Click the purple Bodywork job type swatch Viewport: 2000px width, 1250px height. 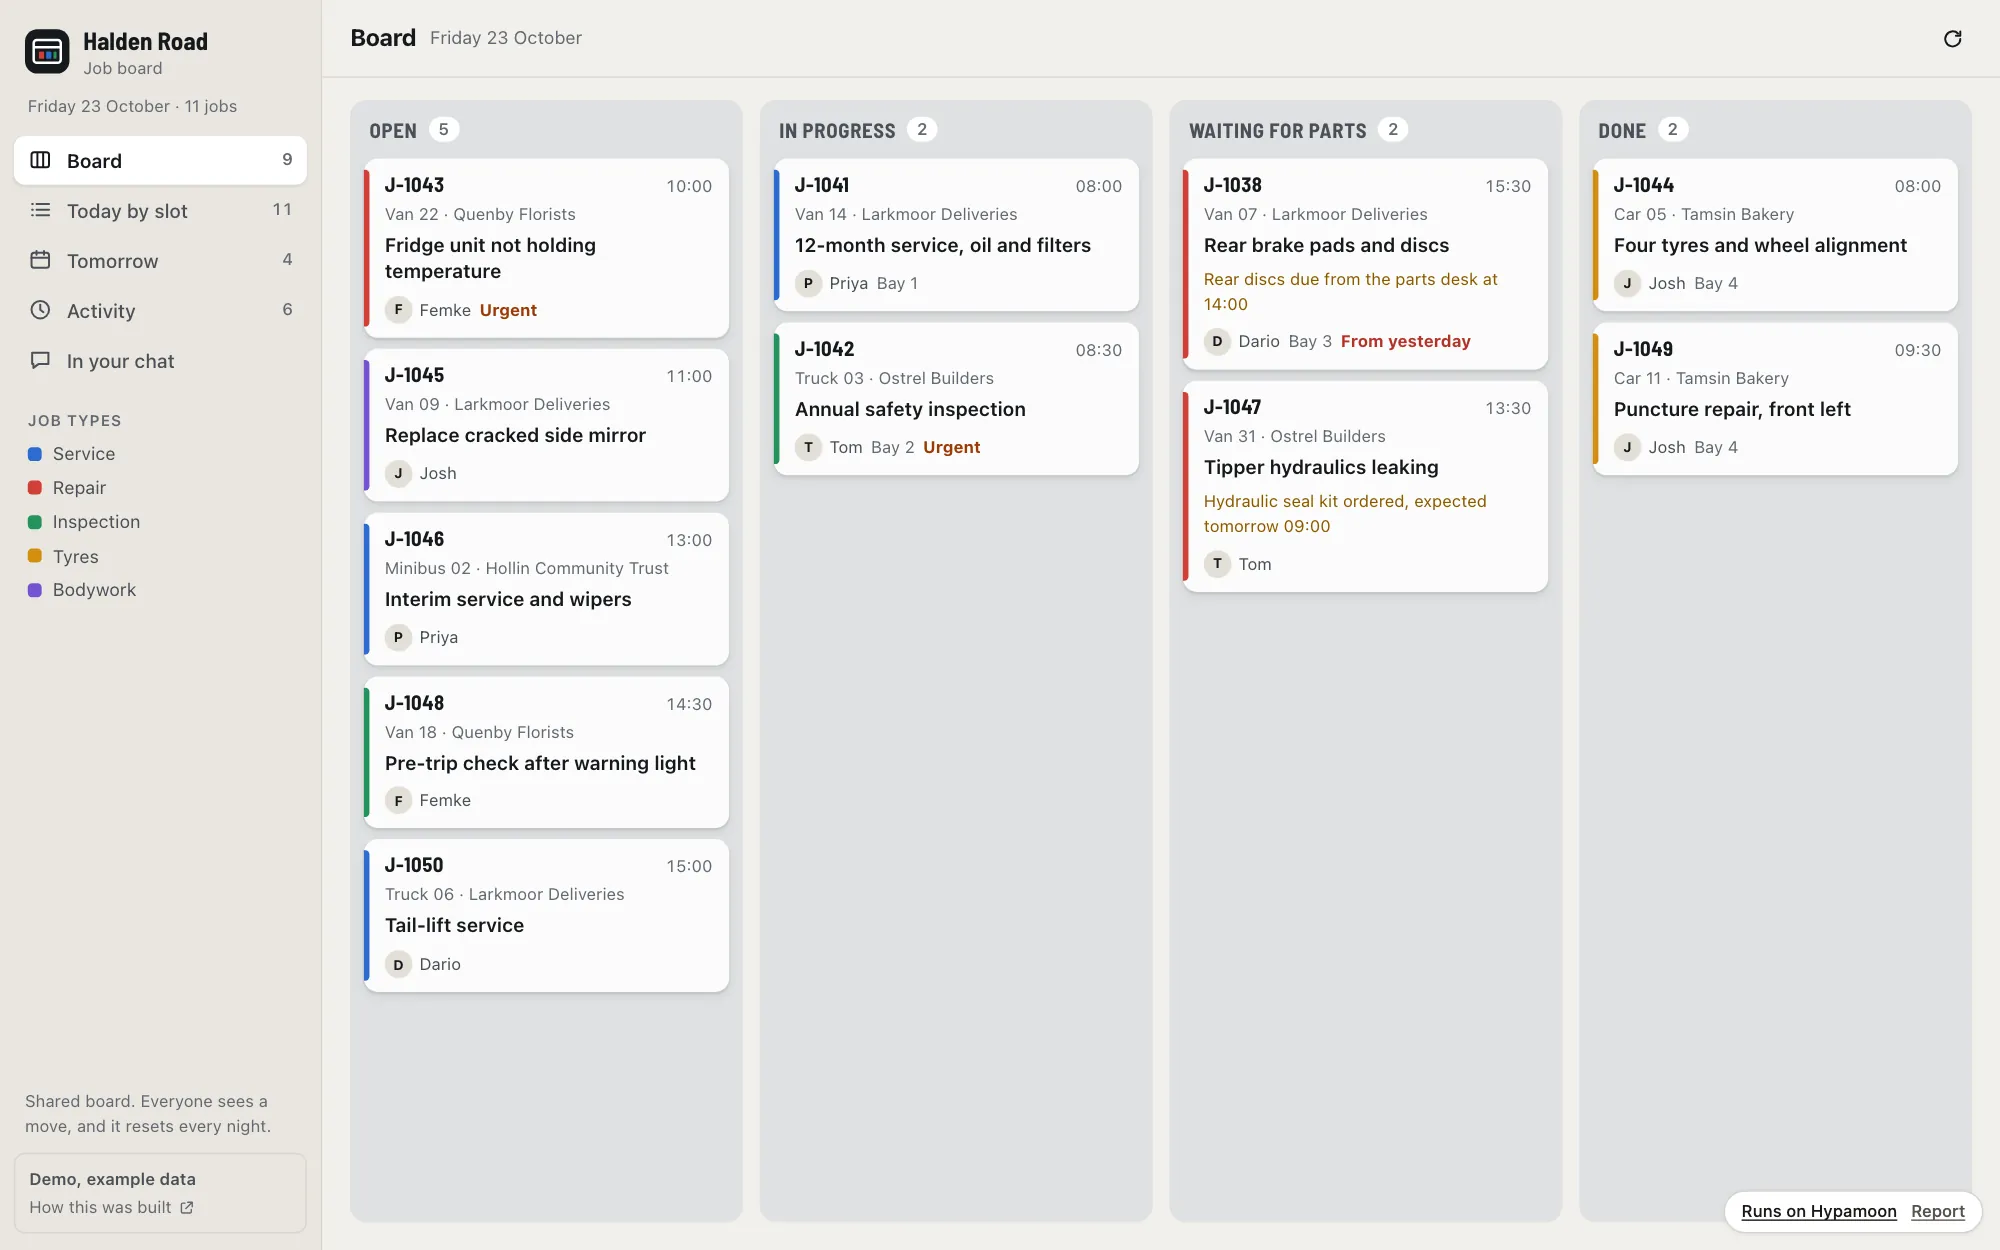35,590
